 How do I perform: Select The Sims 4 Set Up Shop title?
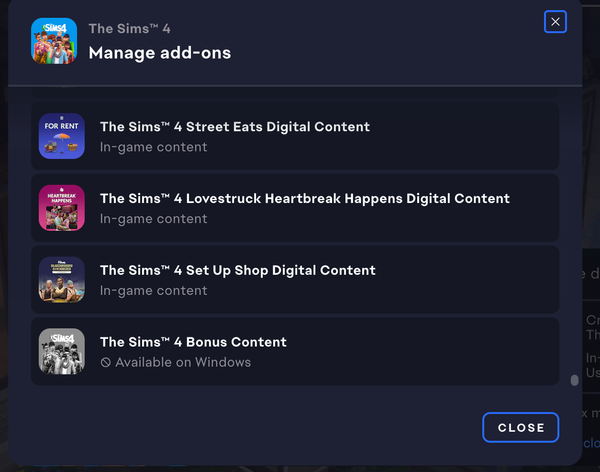point(237,270)
